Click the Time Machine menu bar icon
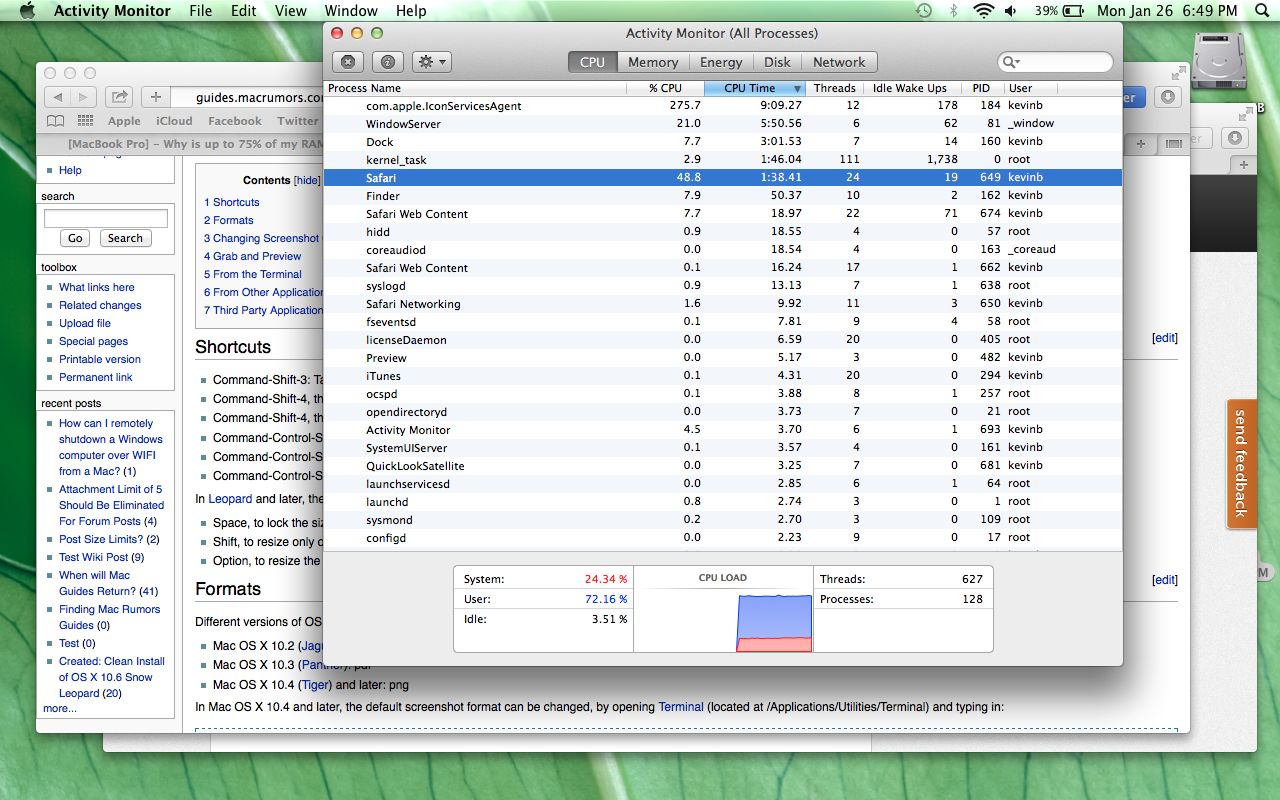The image size is (1280, 800). point(924,11)
